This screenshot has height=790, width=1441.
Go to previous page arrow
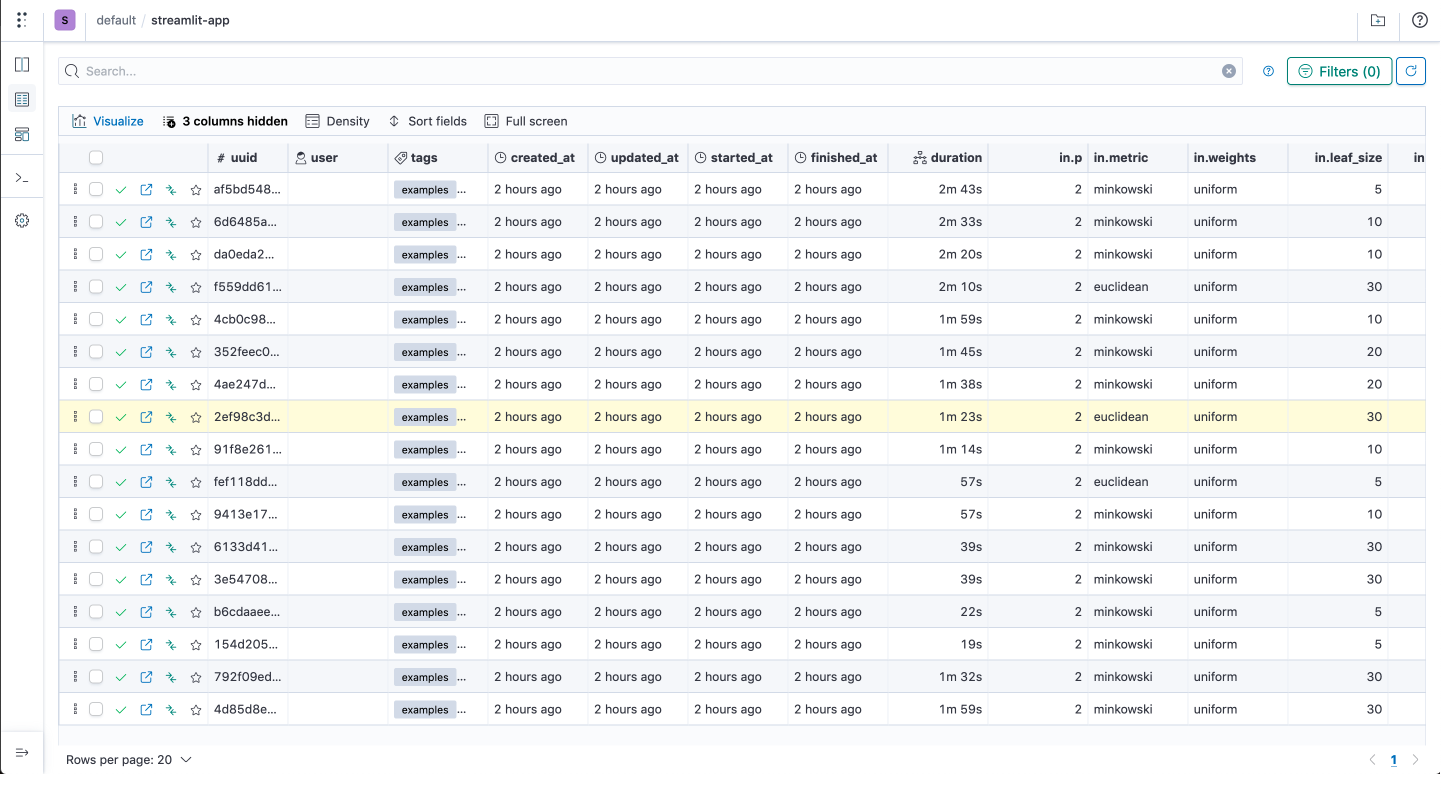click(x=1372, y=760)
